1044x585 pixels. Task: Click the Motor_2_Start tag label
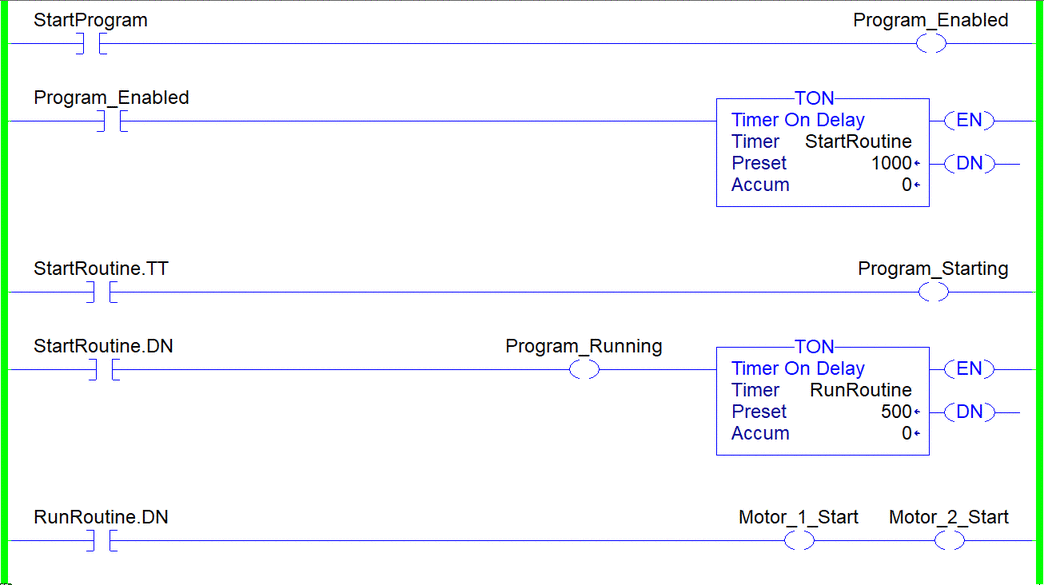948,517
